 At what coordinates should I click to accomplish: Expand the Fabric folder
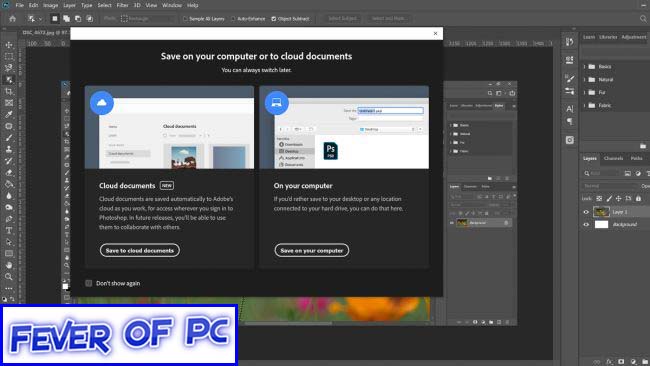(x=585, y=105)
